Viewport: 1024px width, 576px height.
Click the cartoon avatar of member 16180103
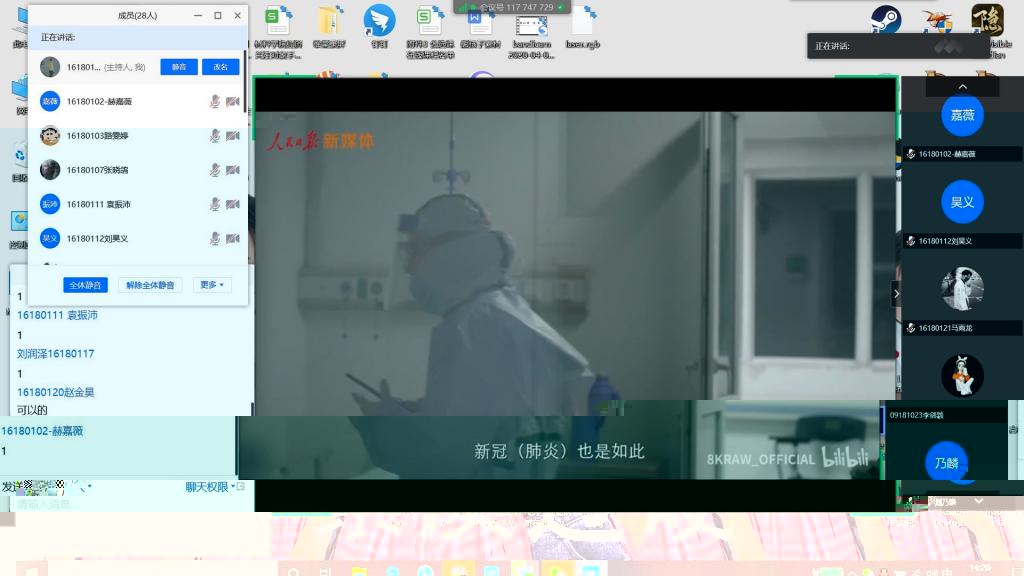(50, 136)
